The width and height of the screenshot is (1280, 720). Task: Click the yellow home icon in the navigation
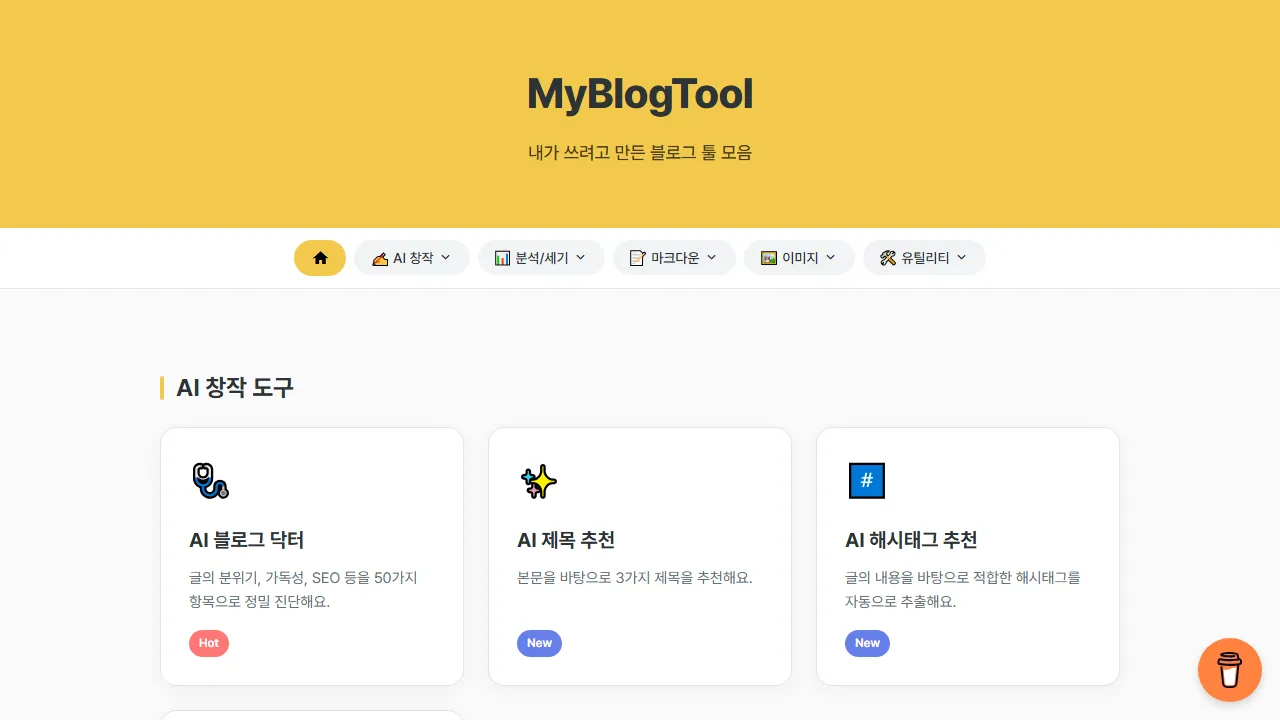click(320, 257)
